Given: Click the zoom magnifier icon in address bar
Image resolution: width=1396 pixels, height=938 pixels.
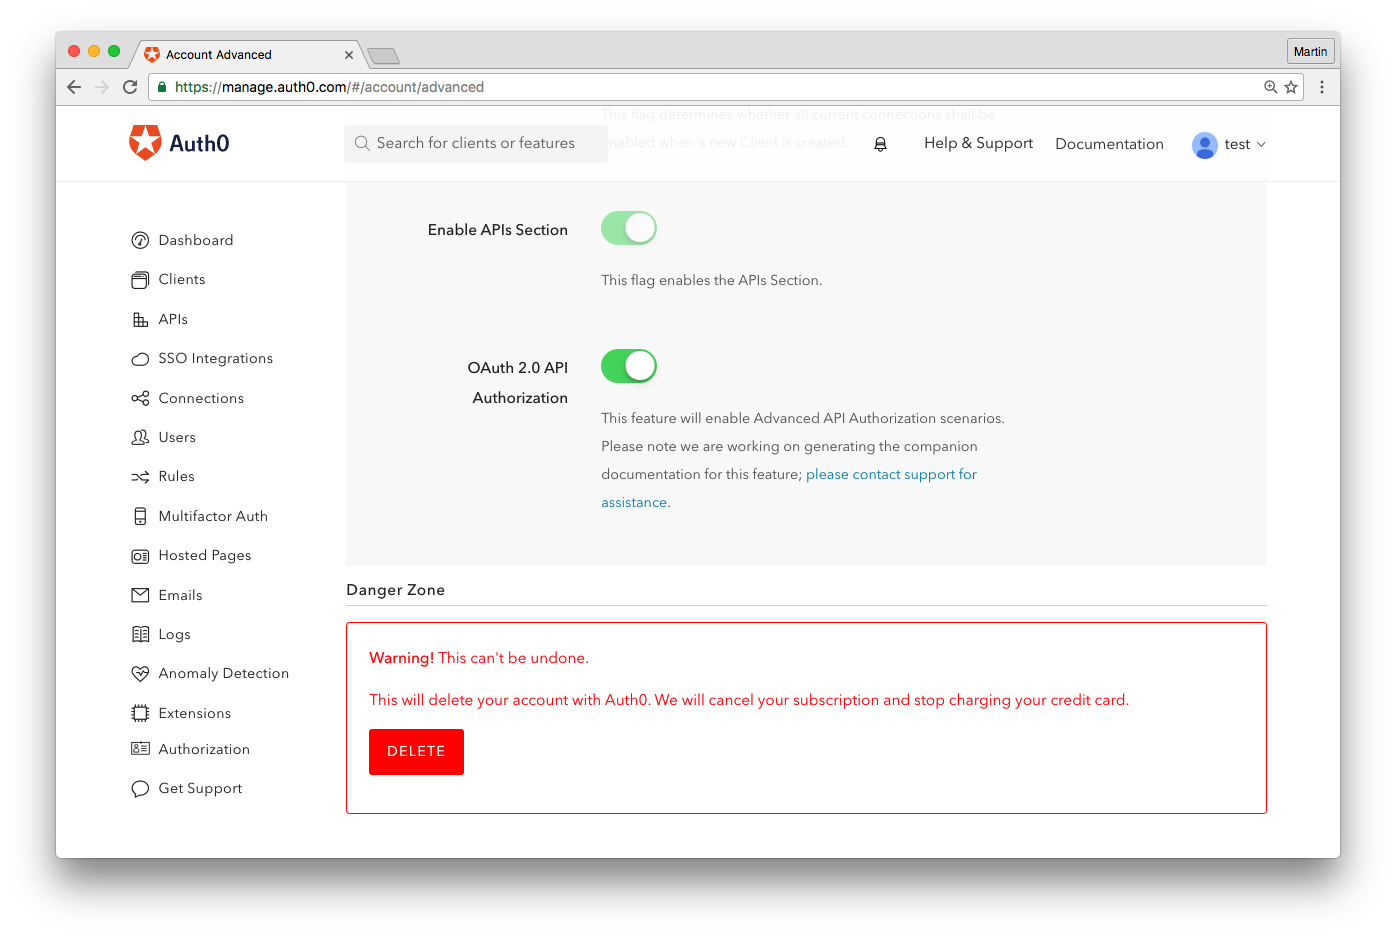Looking at the screenshot, I should [1270, 87].
